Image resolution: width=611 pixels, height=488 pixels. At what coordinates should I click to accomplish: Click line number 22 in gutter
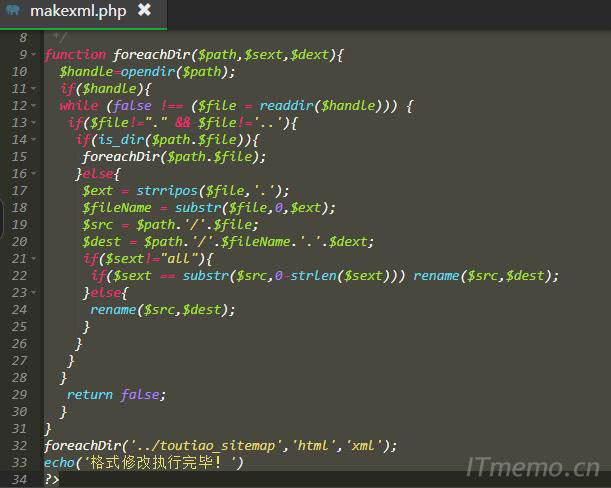click(x=19, y=276)
